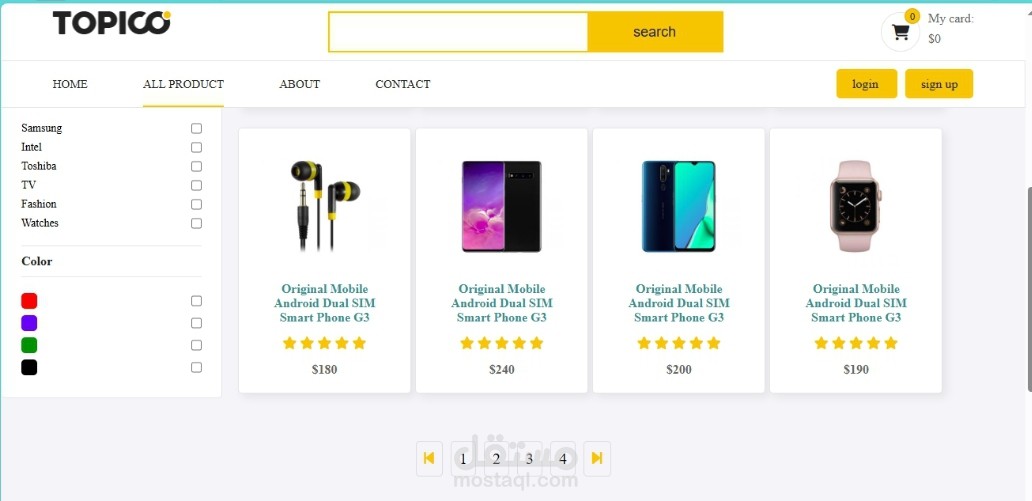Tick the Toshiba filter checkbox
Image resolution: width=1032 pixels, height=501 pixels.
pos(196,167)
